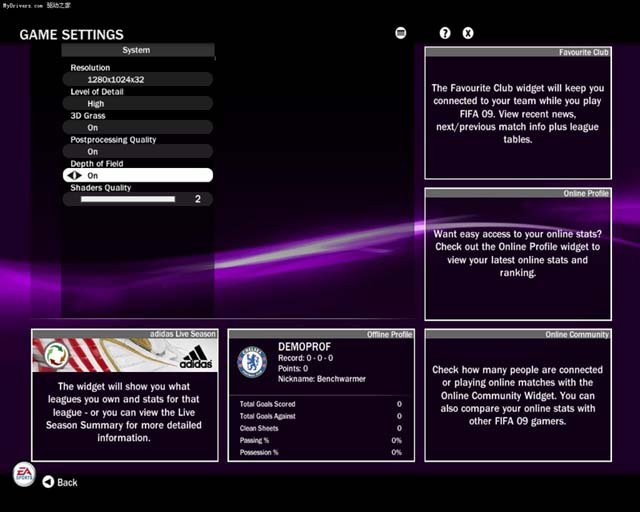Change Level of Detail High selector

point(138,103)
